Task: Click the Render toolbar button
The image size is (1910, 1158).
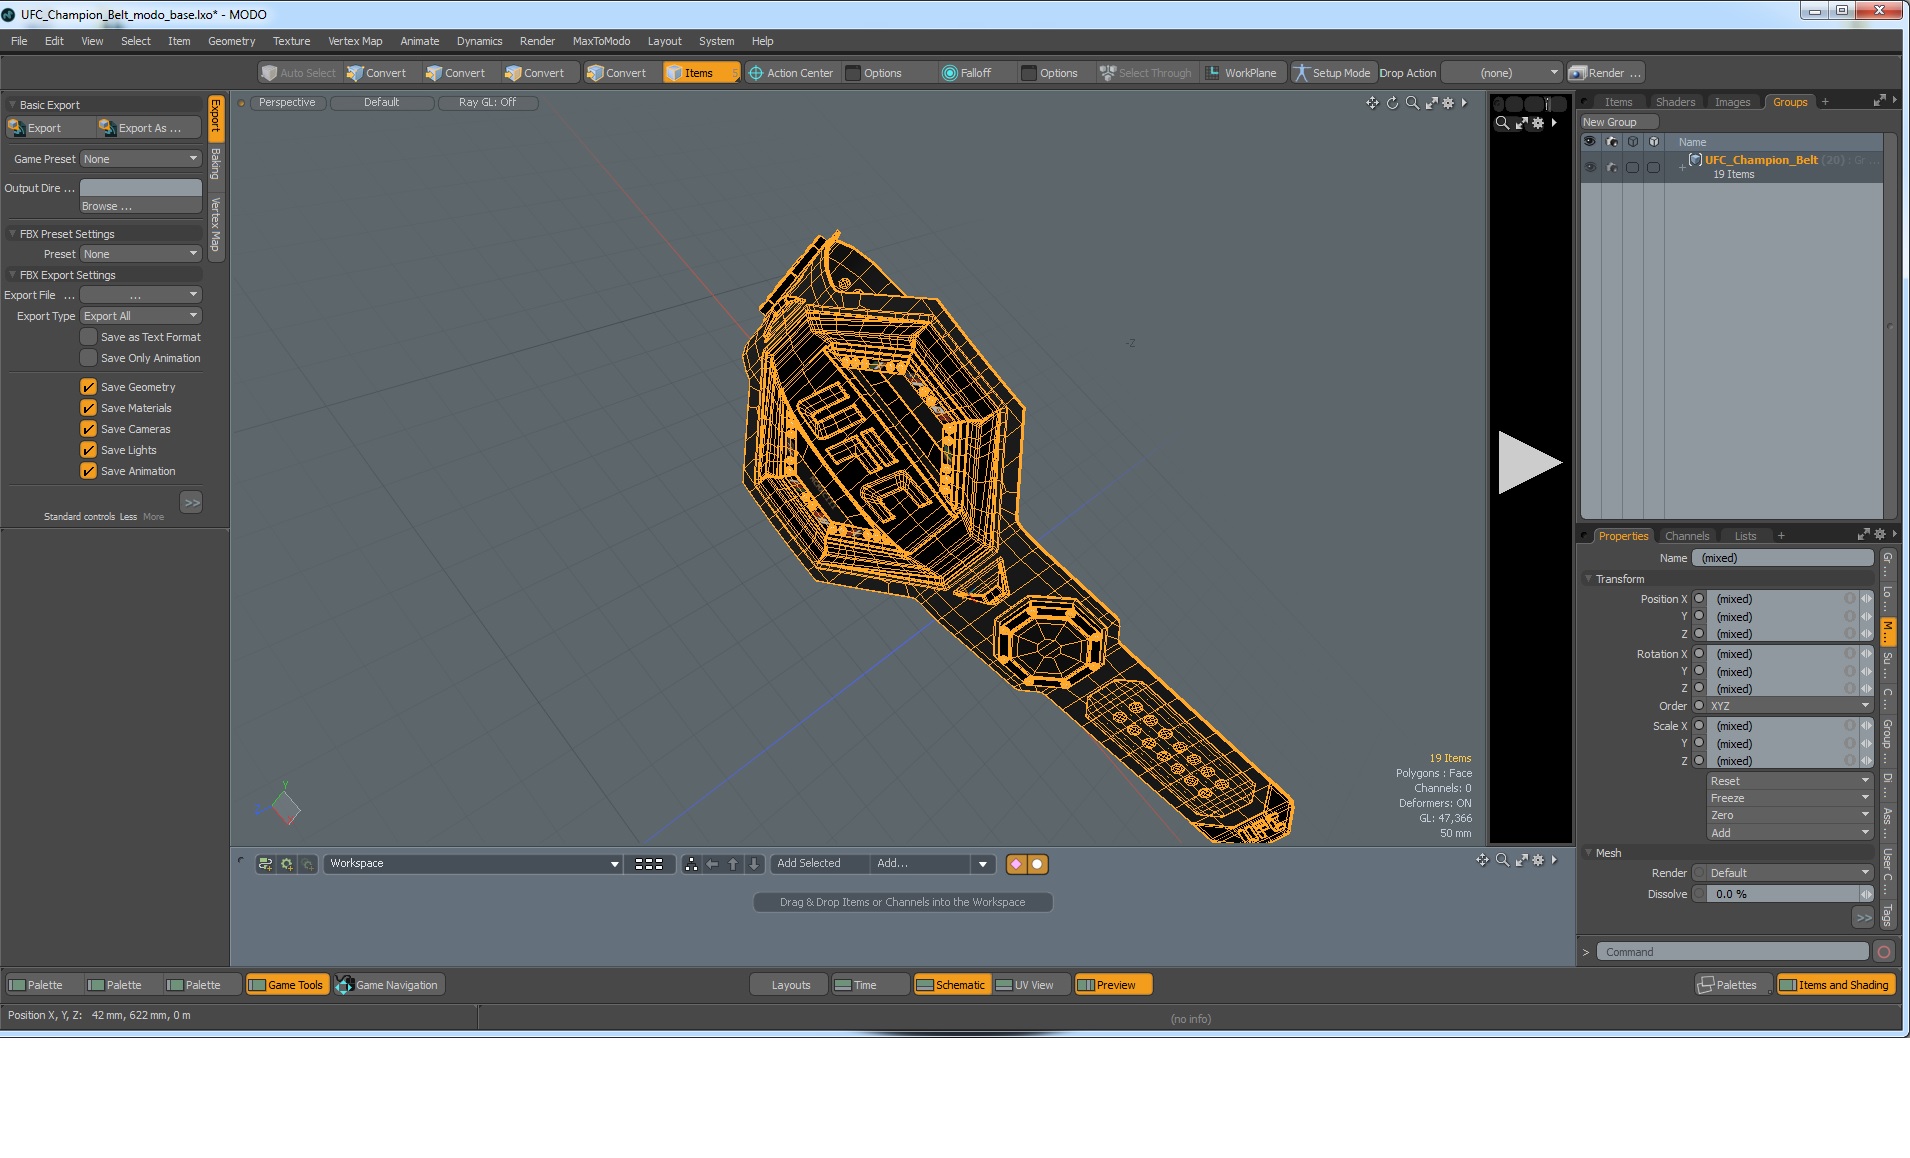Action: (1605, 73)
